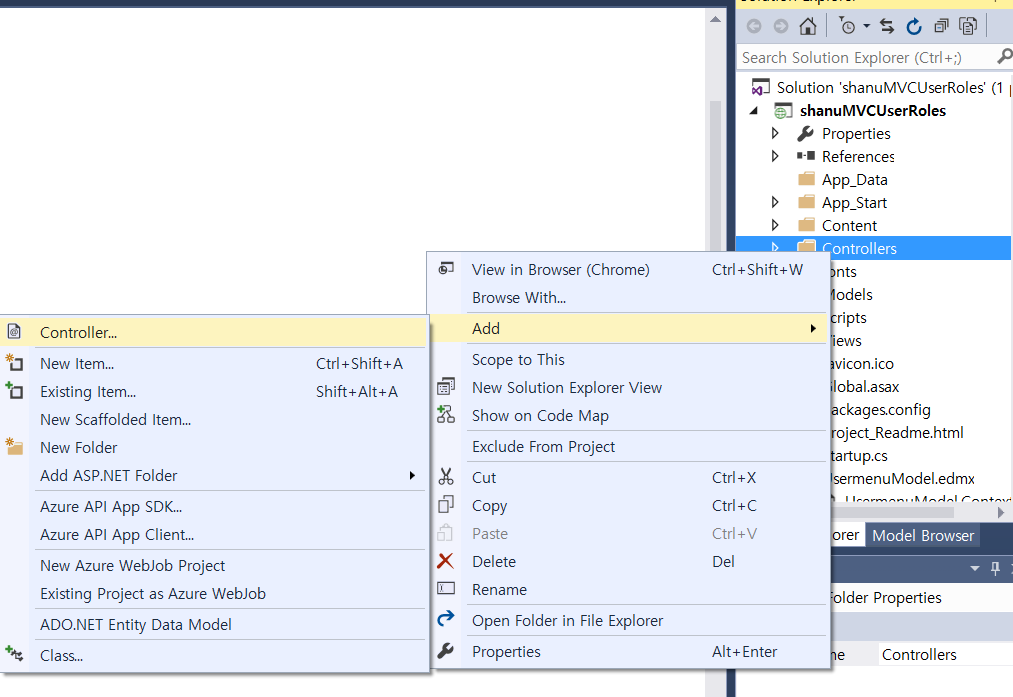
Task: Choose Class... from the Add submenu
Action: pos(214,655)
